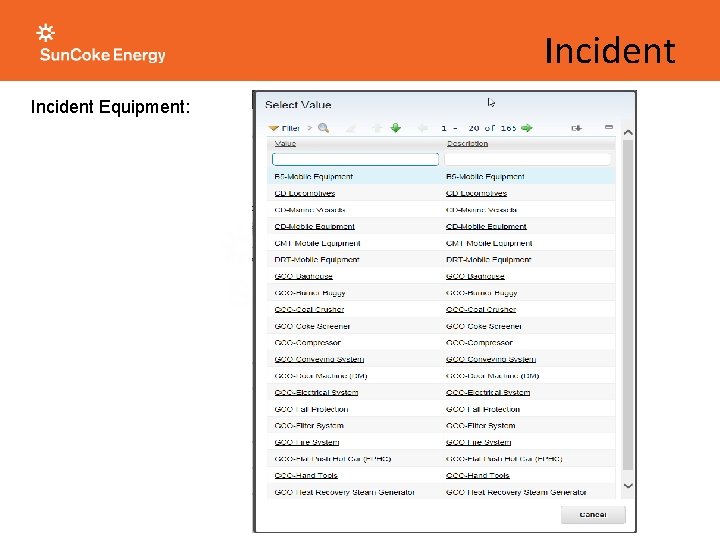Click CD-Locomotives in the Description column

point(476,193)
